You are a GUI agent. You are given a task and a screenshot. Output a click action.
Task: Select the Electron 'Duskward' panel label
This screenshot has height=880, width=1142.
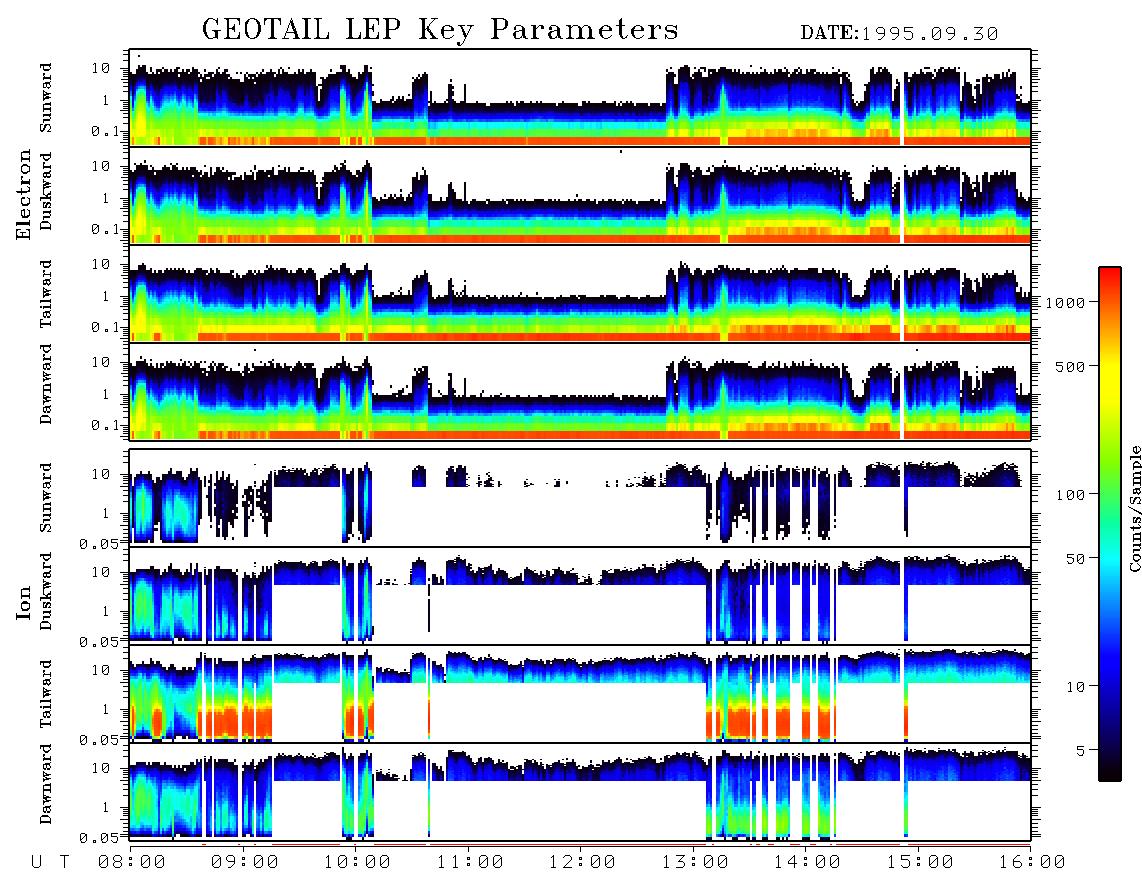click(x=46, y=191)
